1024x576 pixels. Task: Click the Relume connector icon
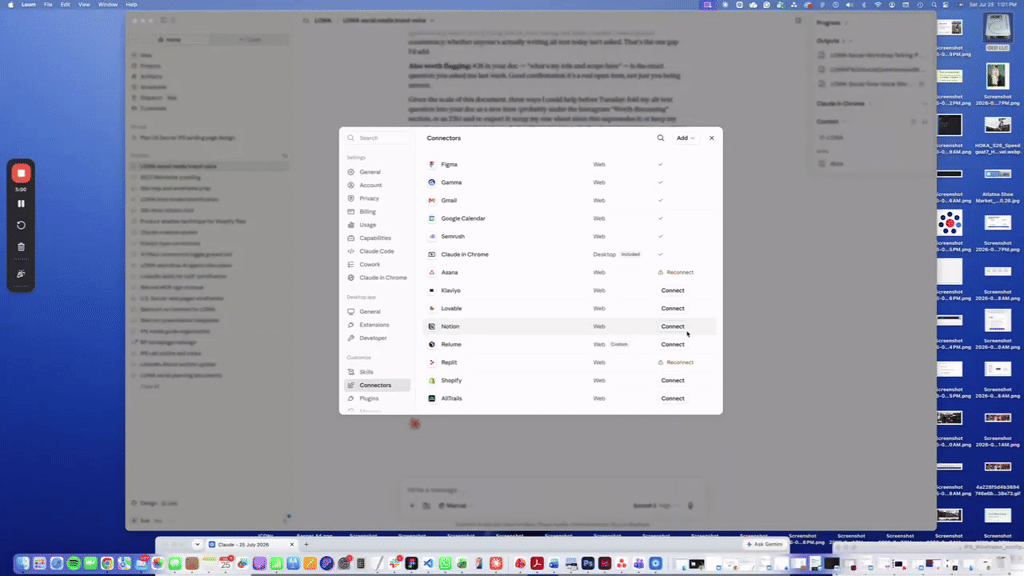pos(432,344)
